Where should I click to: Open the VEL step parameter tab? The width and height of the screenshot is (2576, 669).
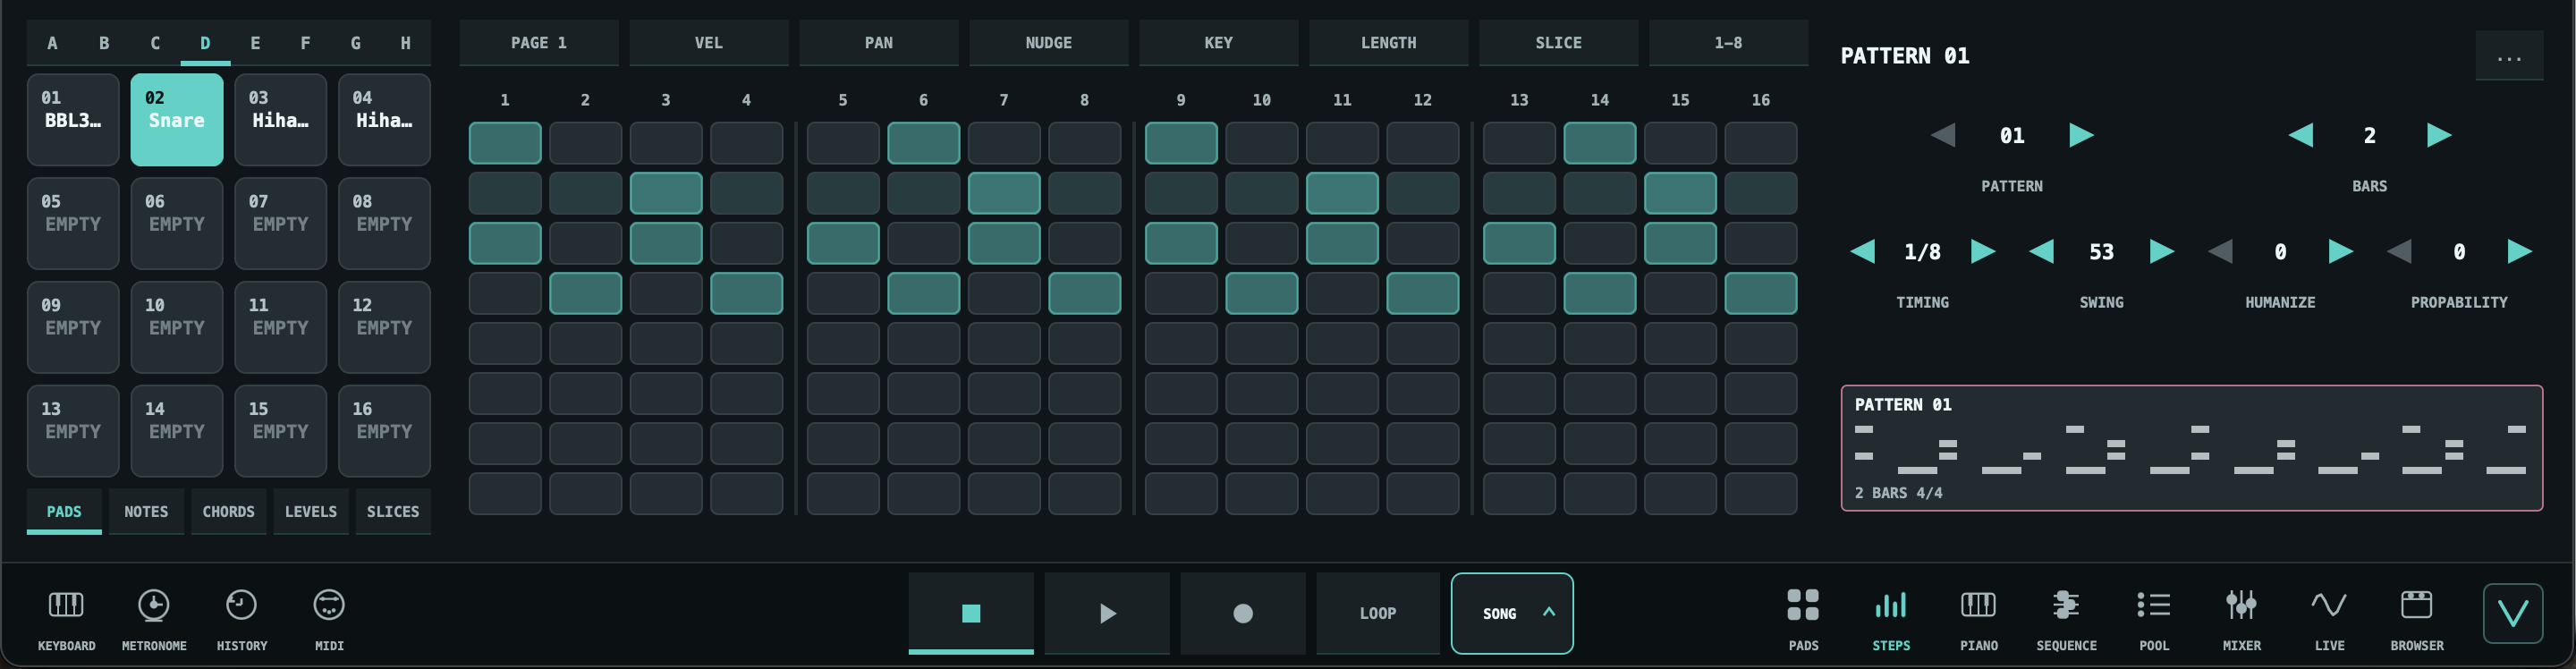coord(709,43)
